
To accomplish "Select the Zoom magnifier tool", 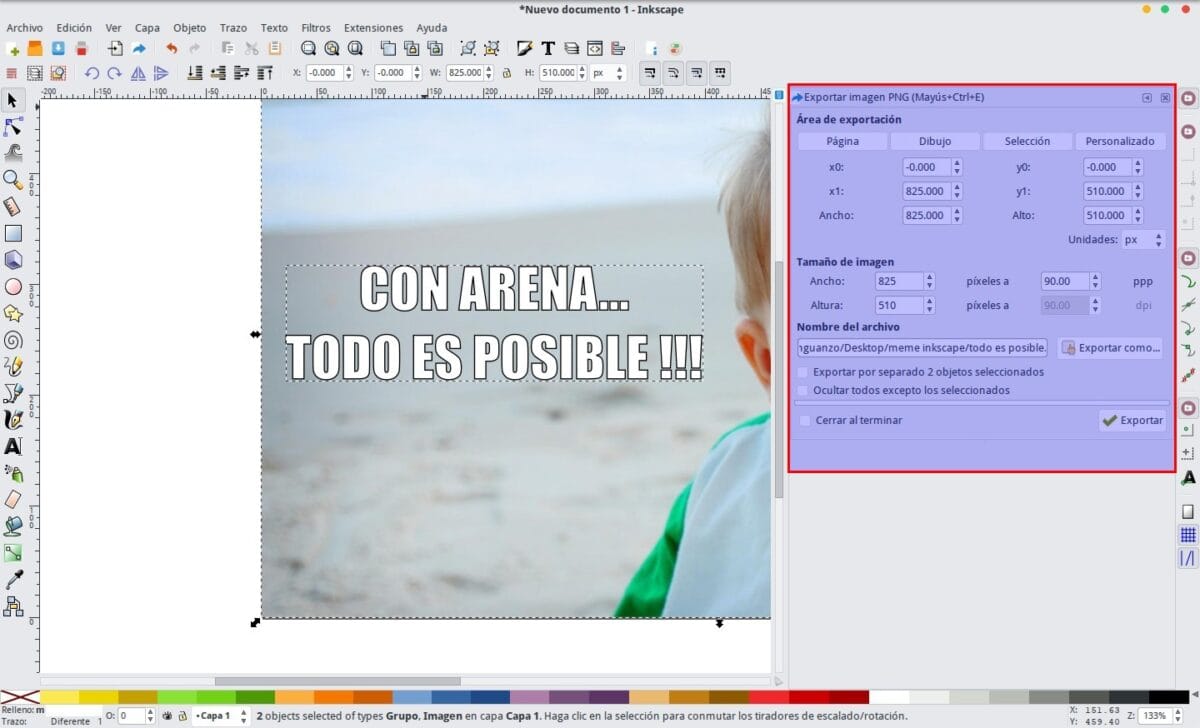I will (x=13, y=180).
